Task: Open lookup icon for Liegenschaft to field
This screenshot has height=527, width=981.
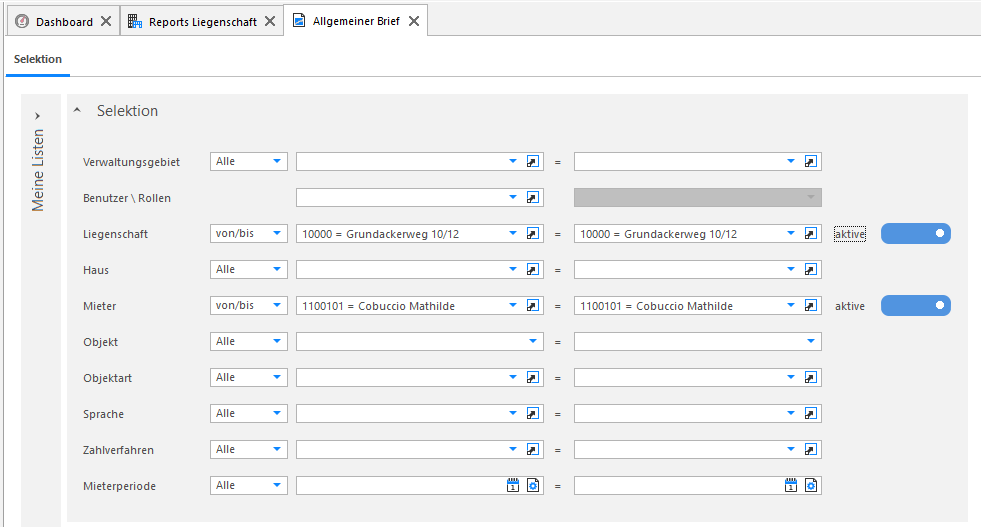Action: pos(810,233)
